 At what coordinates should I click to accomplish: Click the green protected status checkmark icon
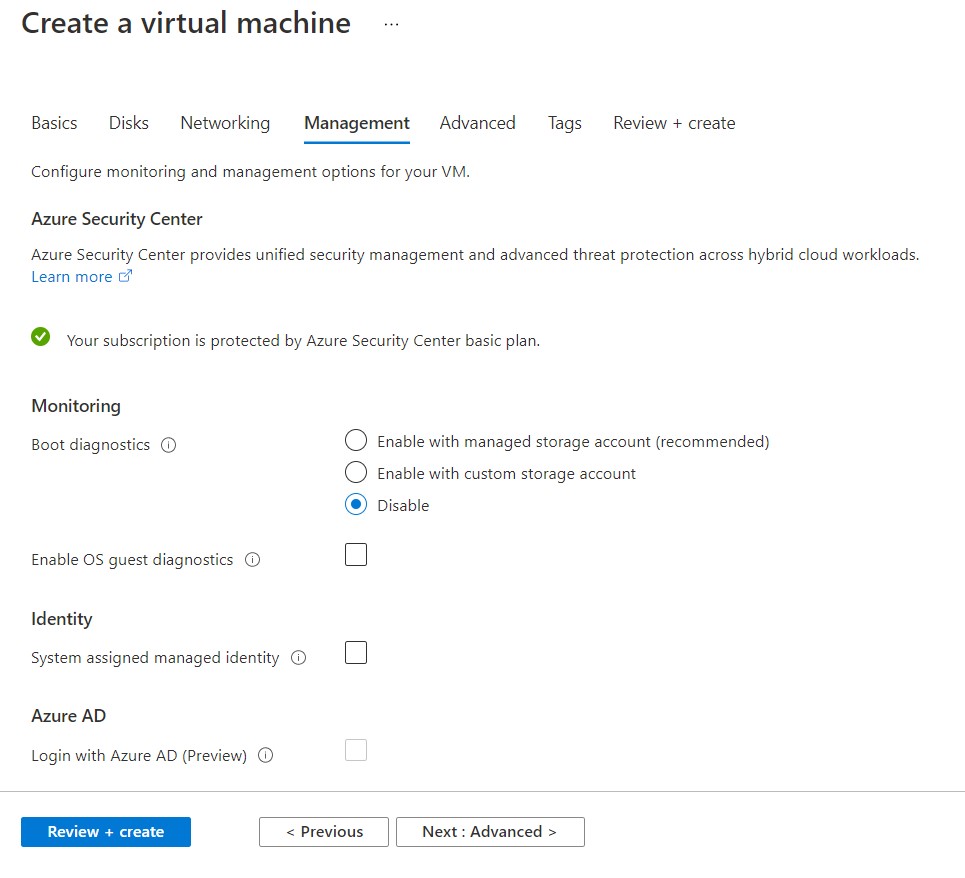coord(41,338)
